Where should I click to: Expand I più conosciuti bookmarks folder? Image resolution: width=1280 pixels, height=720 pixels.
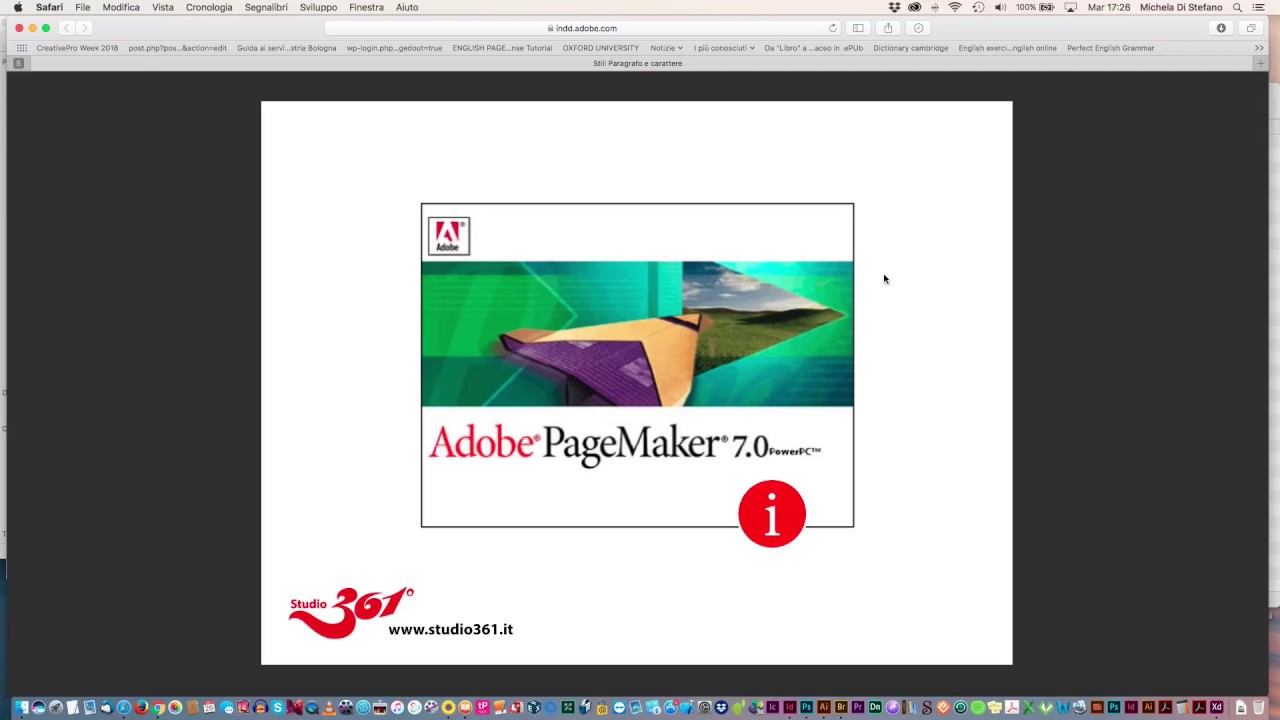point(724,48)
